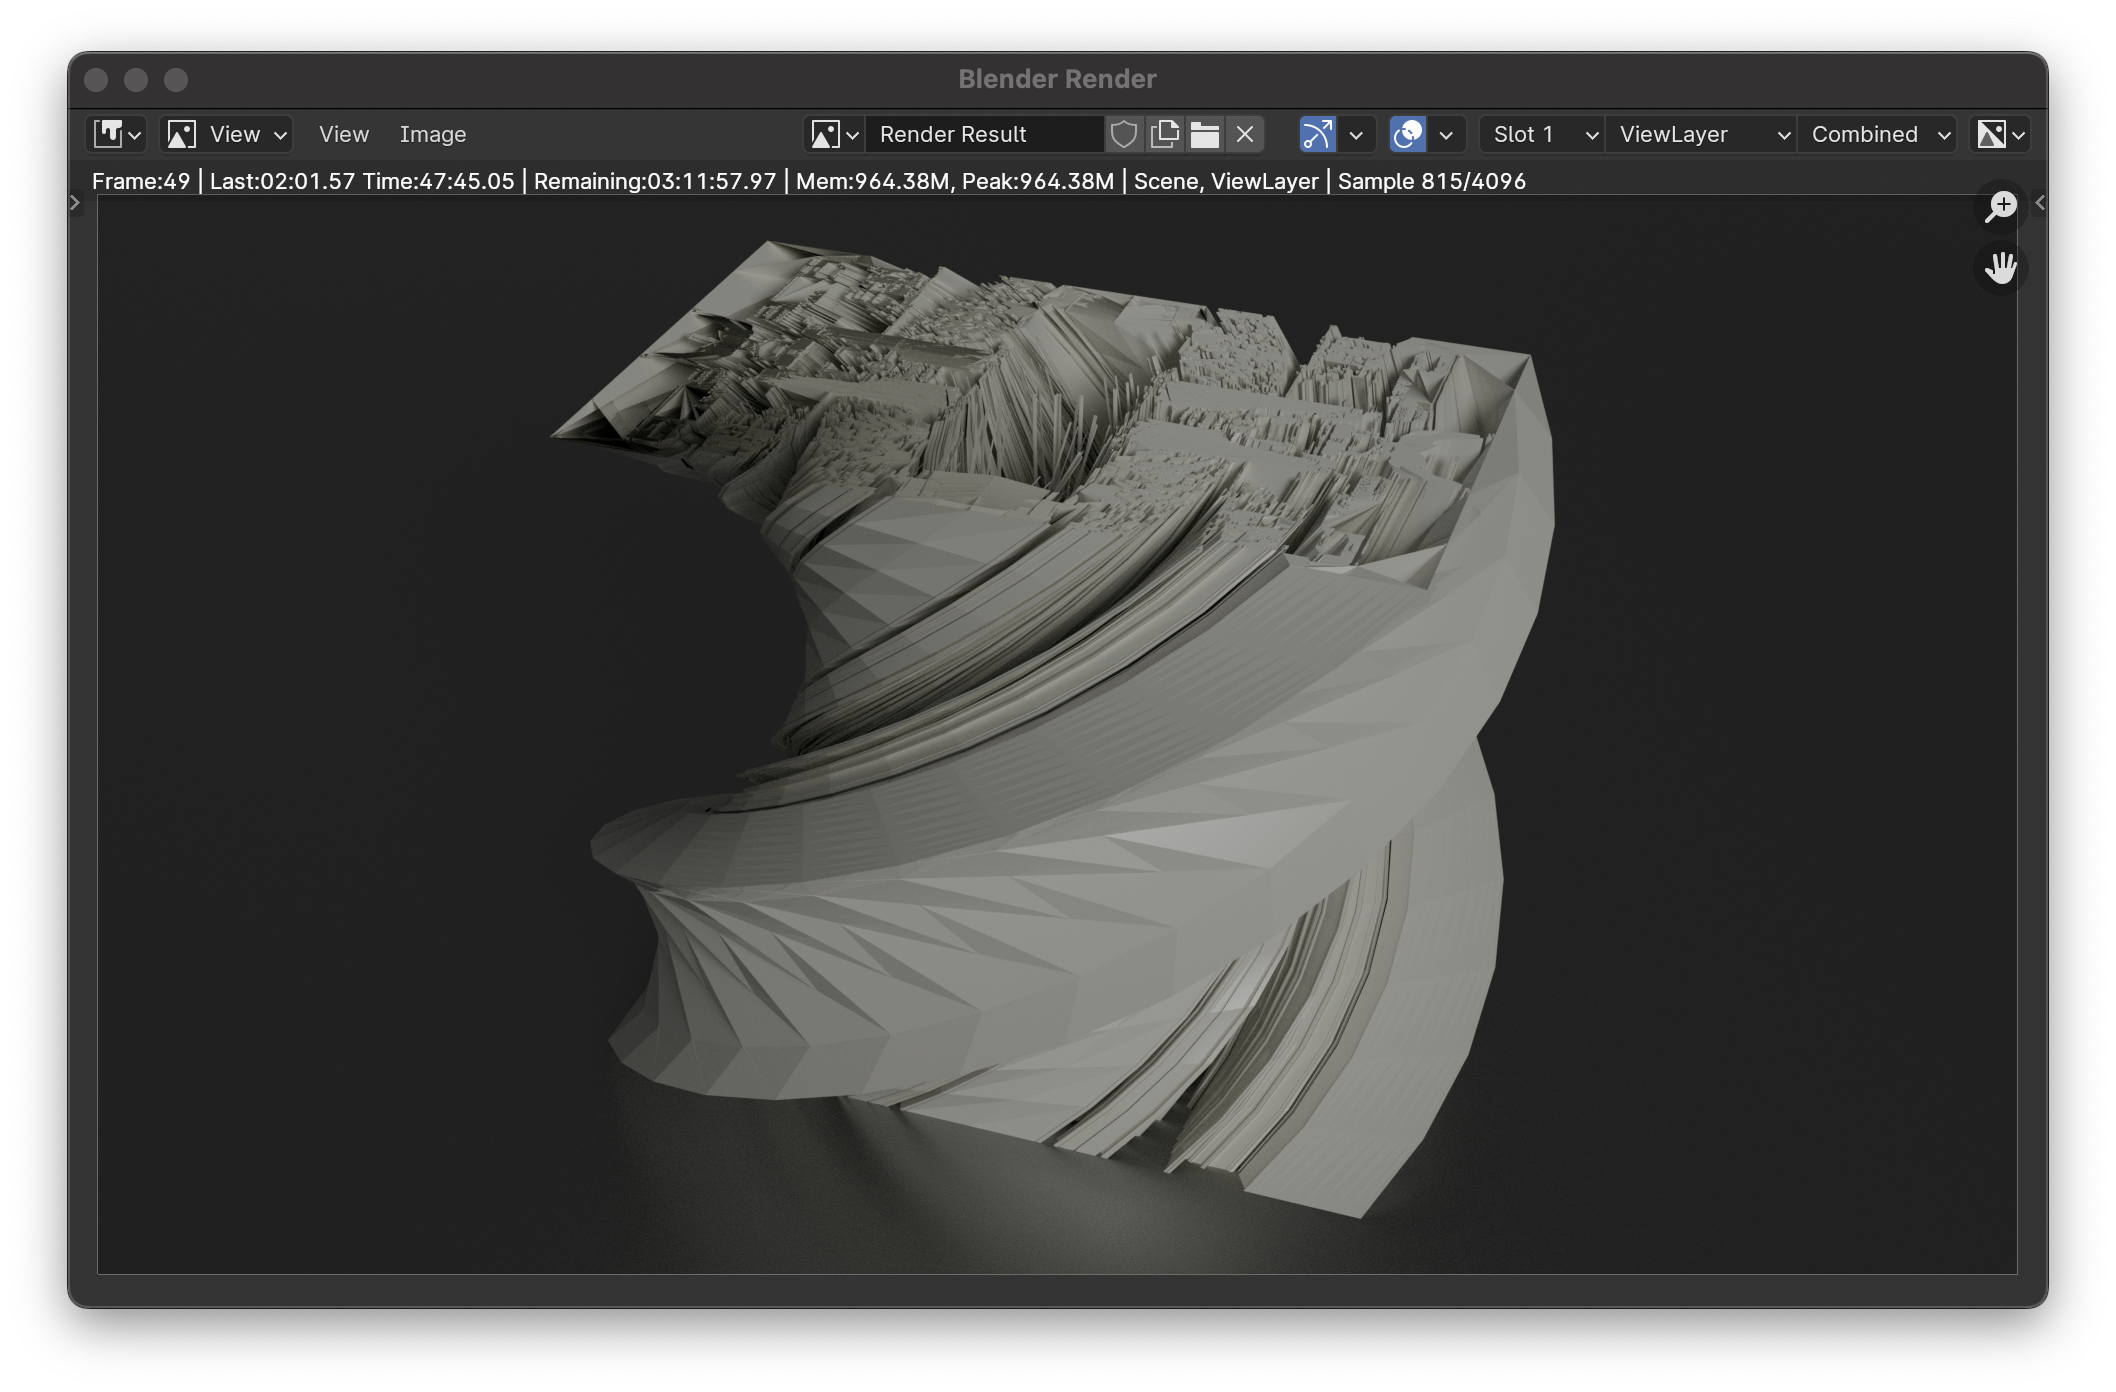Click the zoom magnifier gizmo
This screenshot has width=2116, height=1392.
point(2001,207)
